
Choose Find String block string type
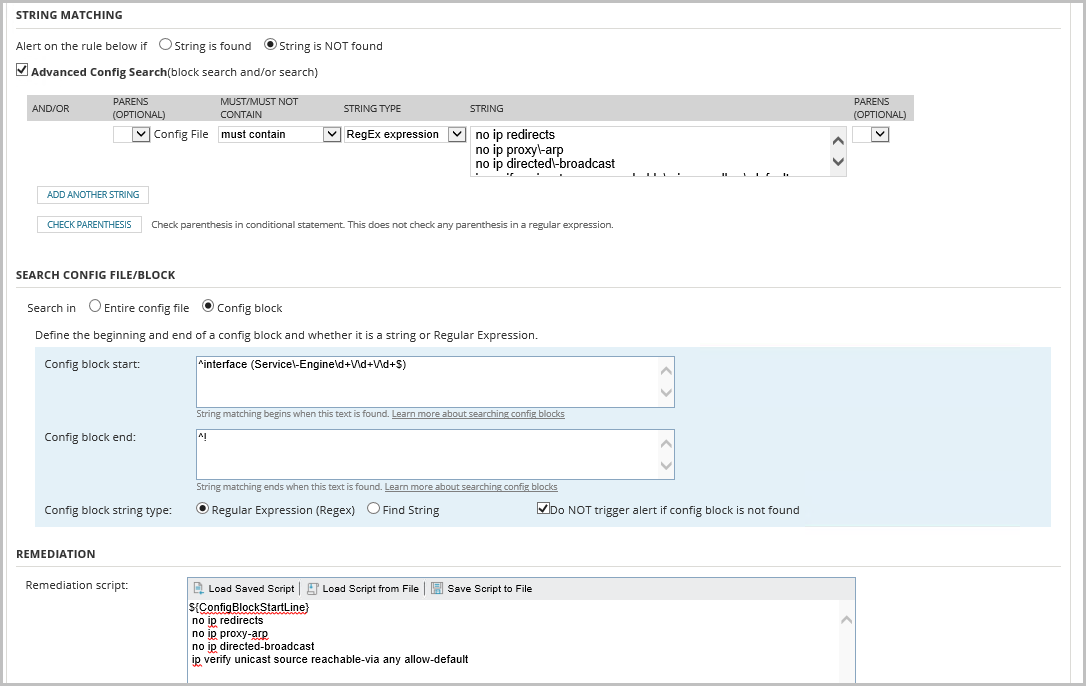(x=373, y=509)
